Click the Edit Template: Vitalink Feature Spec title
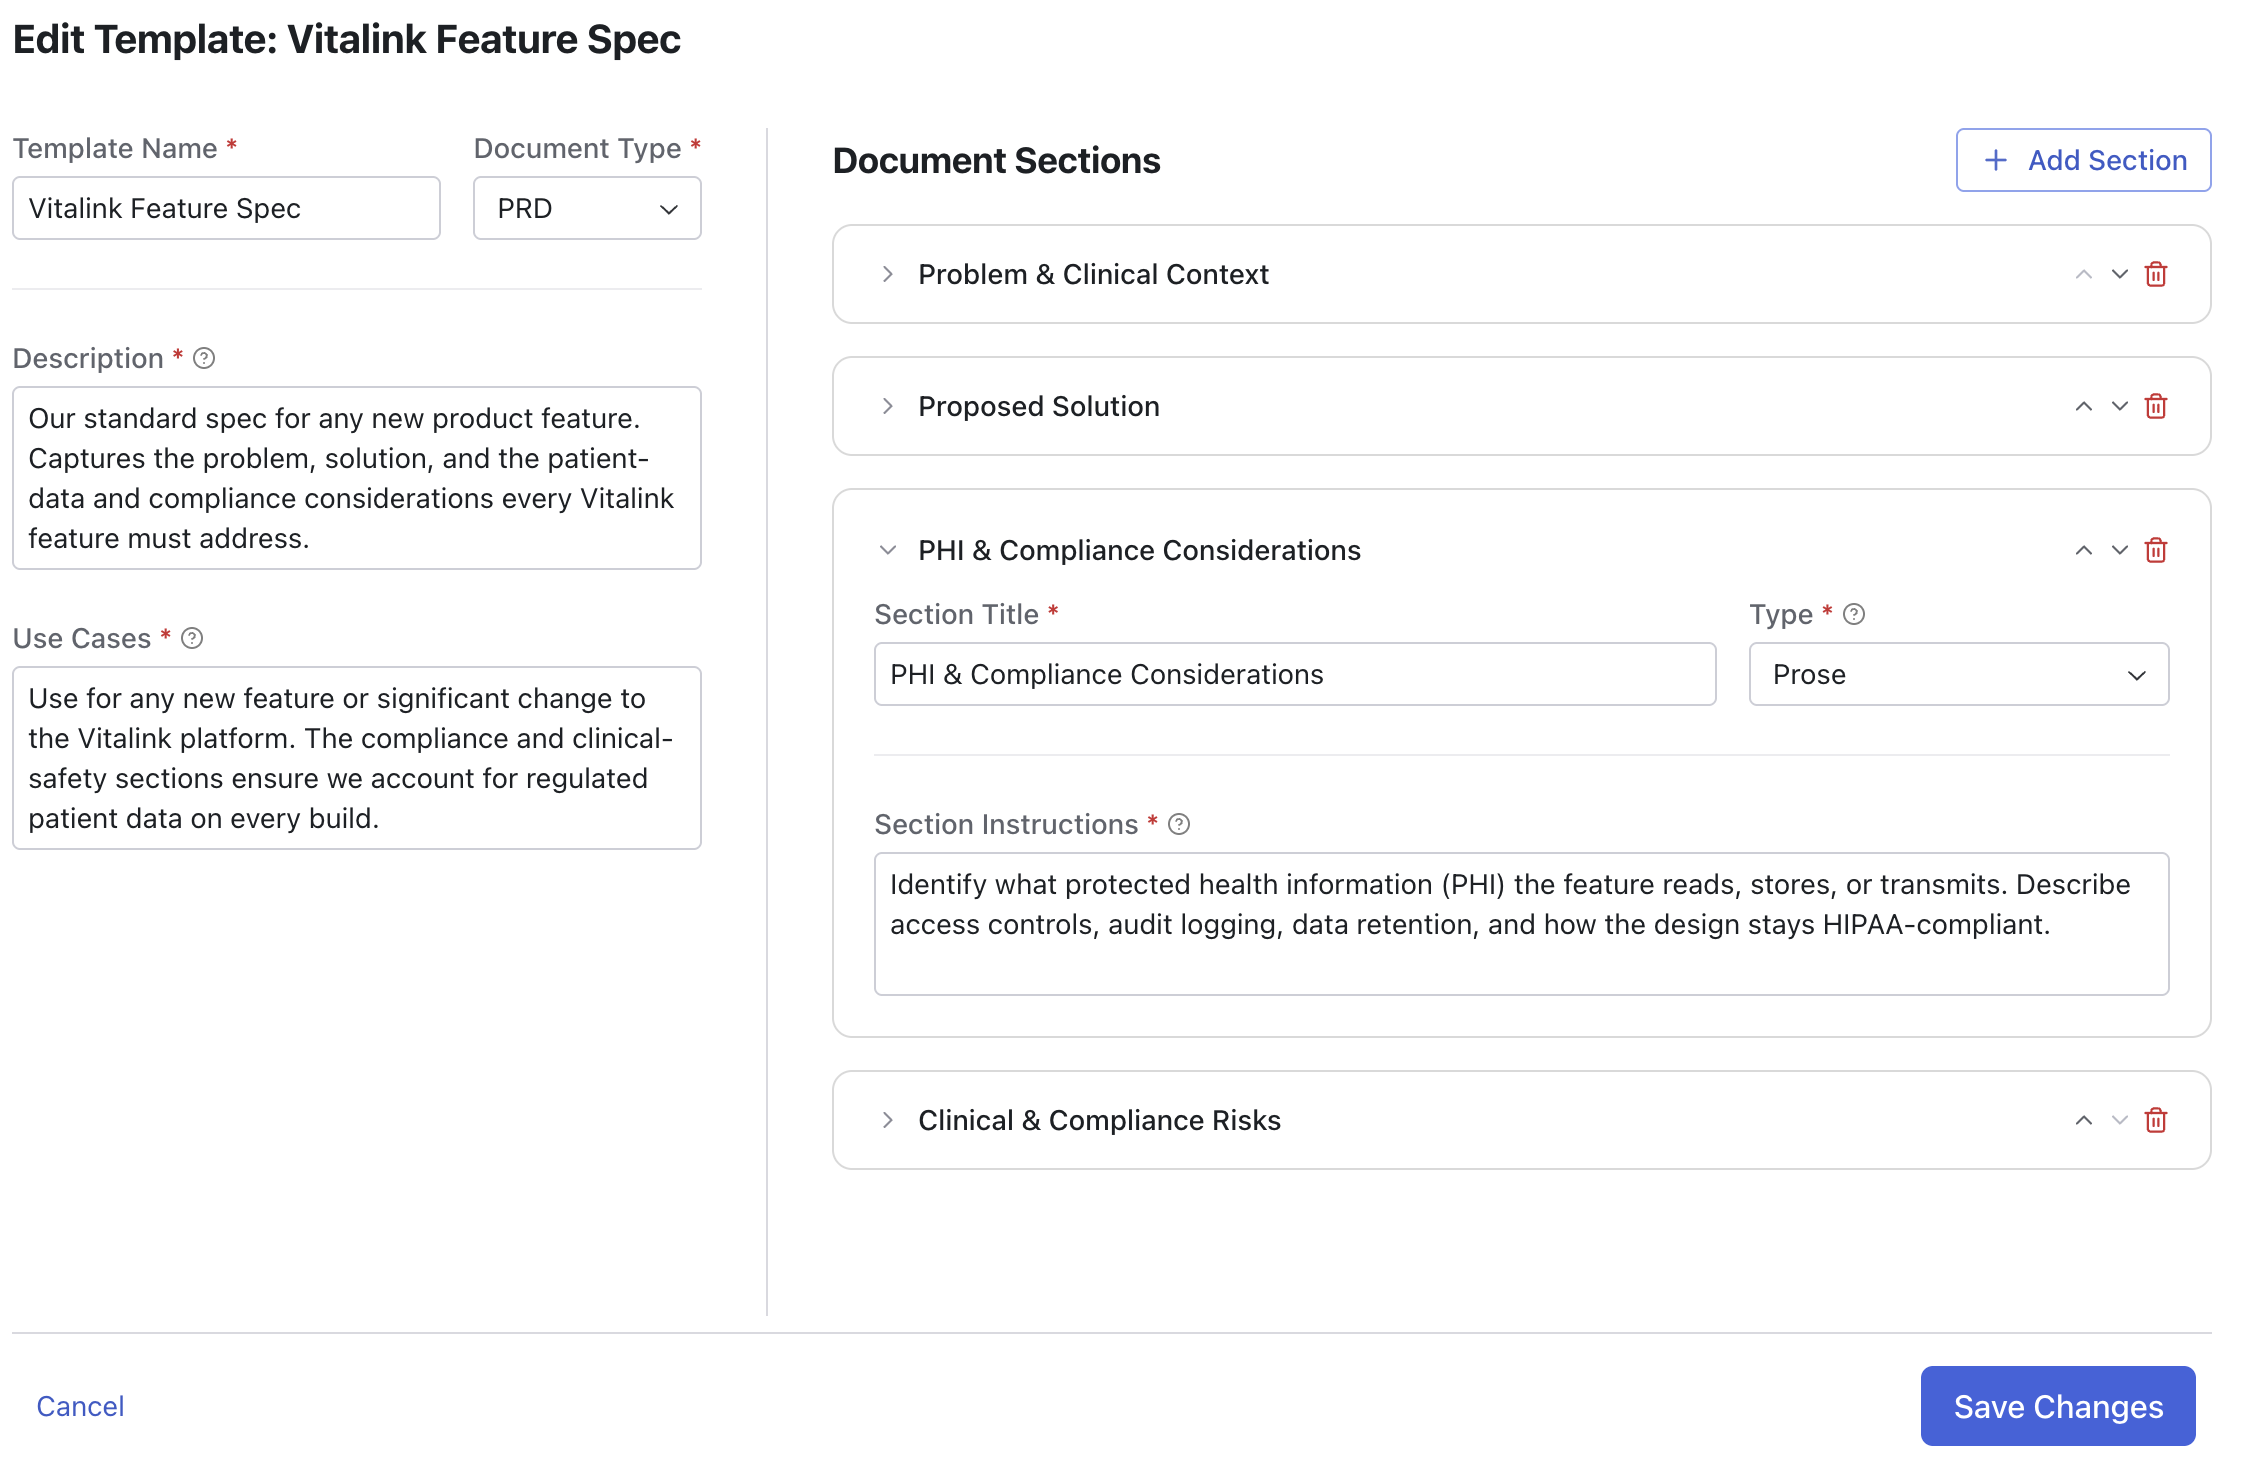Image resolution: width=2246 pixels, height=1468 pixels. (346, 40)
